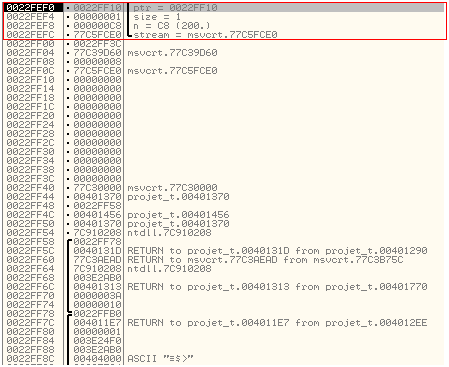Image resolution: width=449 pixels, height=367 pixels.
Task: Click the zero value at address 0022FF14
Action: (x=97, y=89)
